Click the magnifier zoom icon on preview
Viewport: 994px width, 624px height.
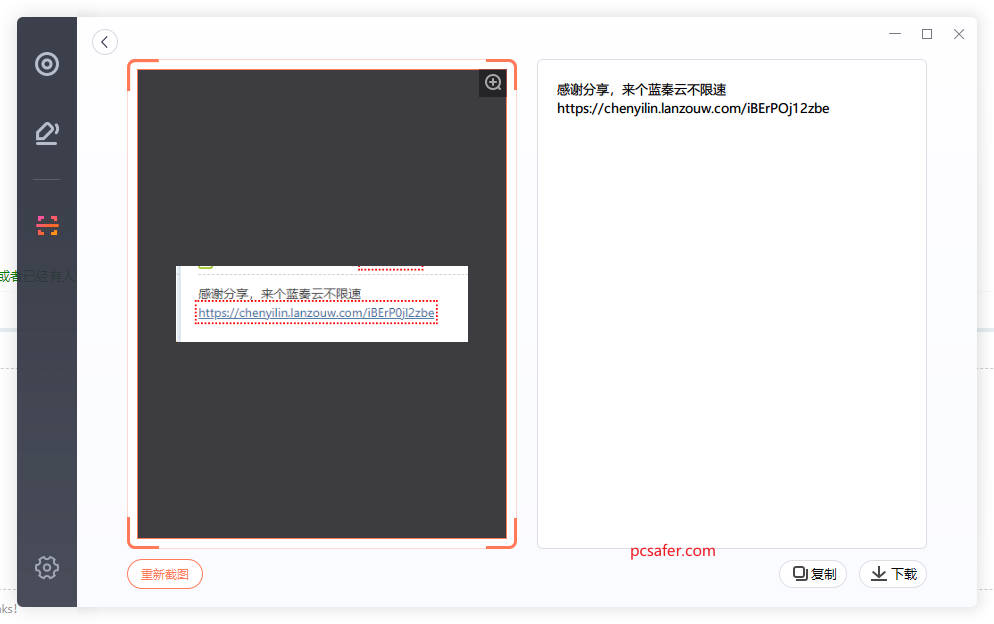click(x=493, y=83)
